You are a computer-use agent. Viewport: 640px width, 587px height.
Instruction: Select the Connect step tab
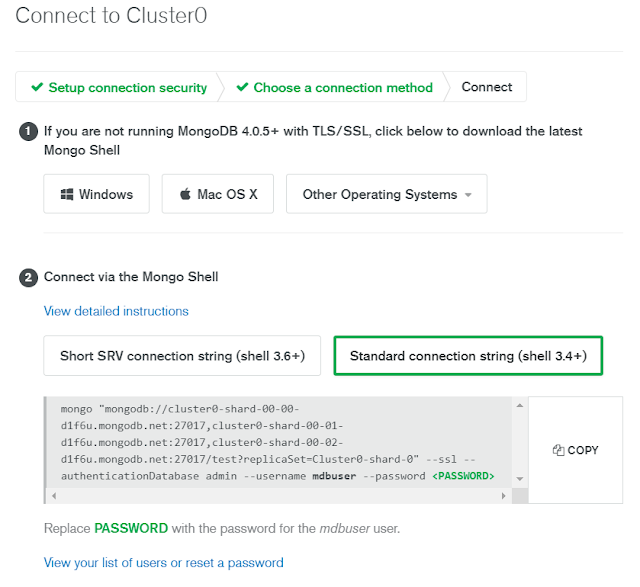tap(487, 88)
